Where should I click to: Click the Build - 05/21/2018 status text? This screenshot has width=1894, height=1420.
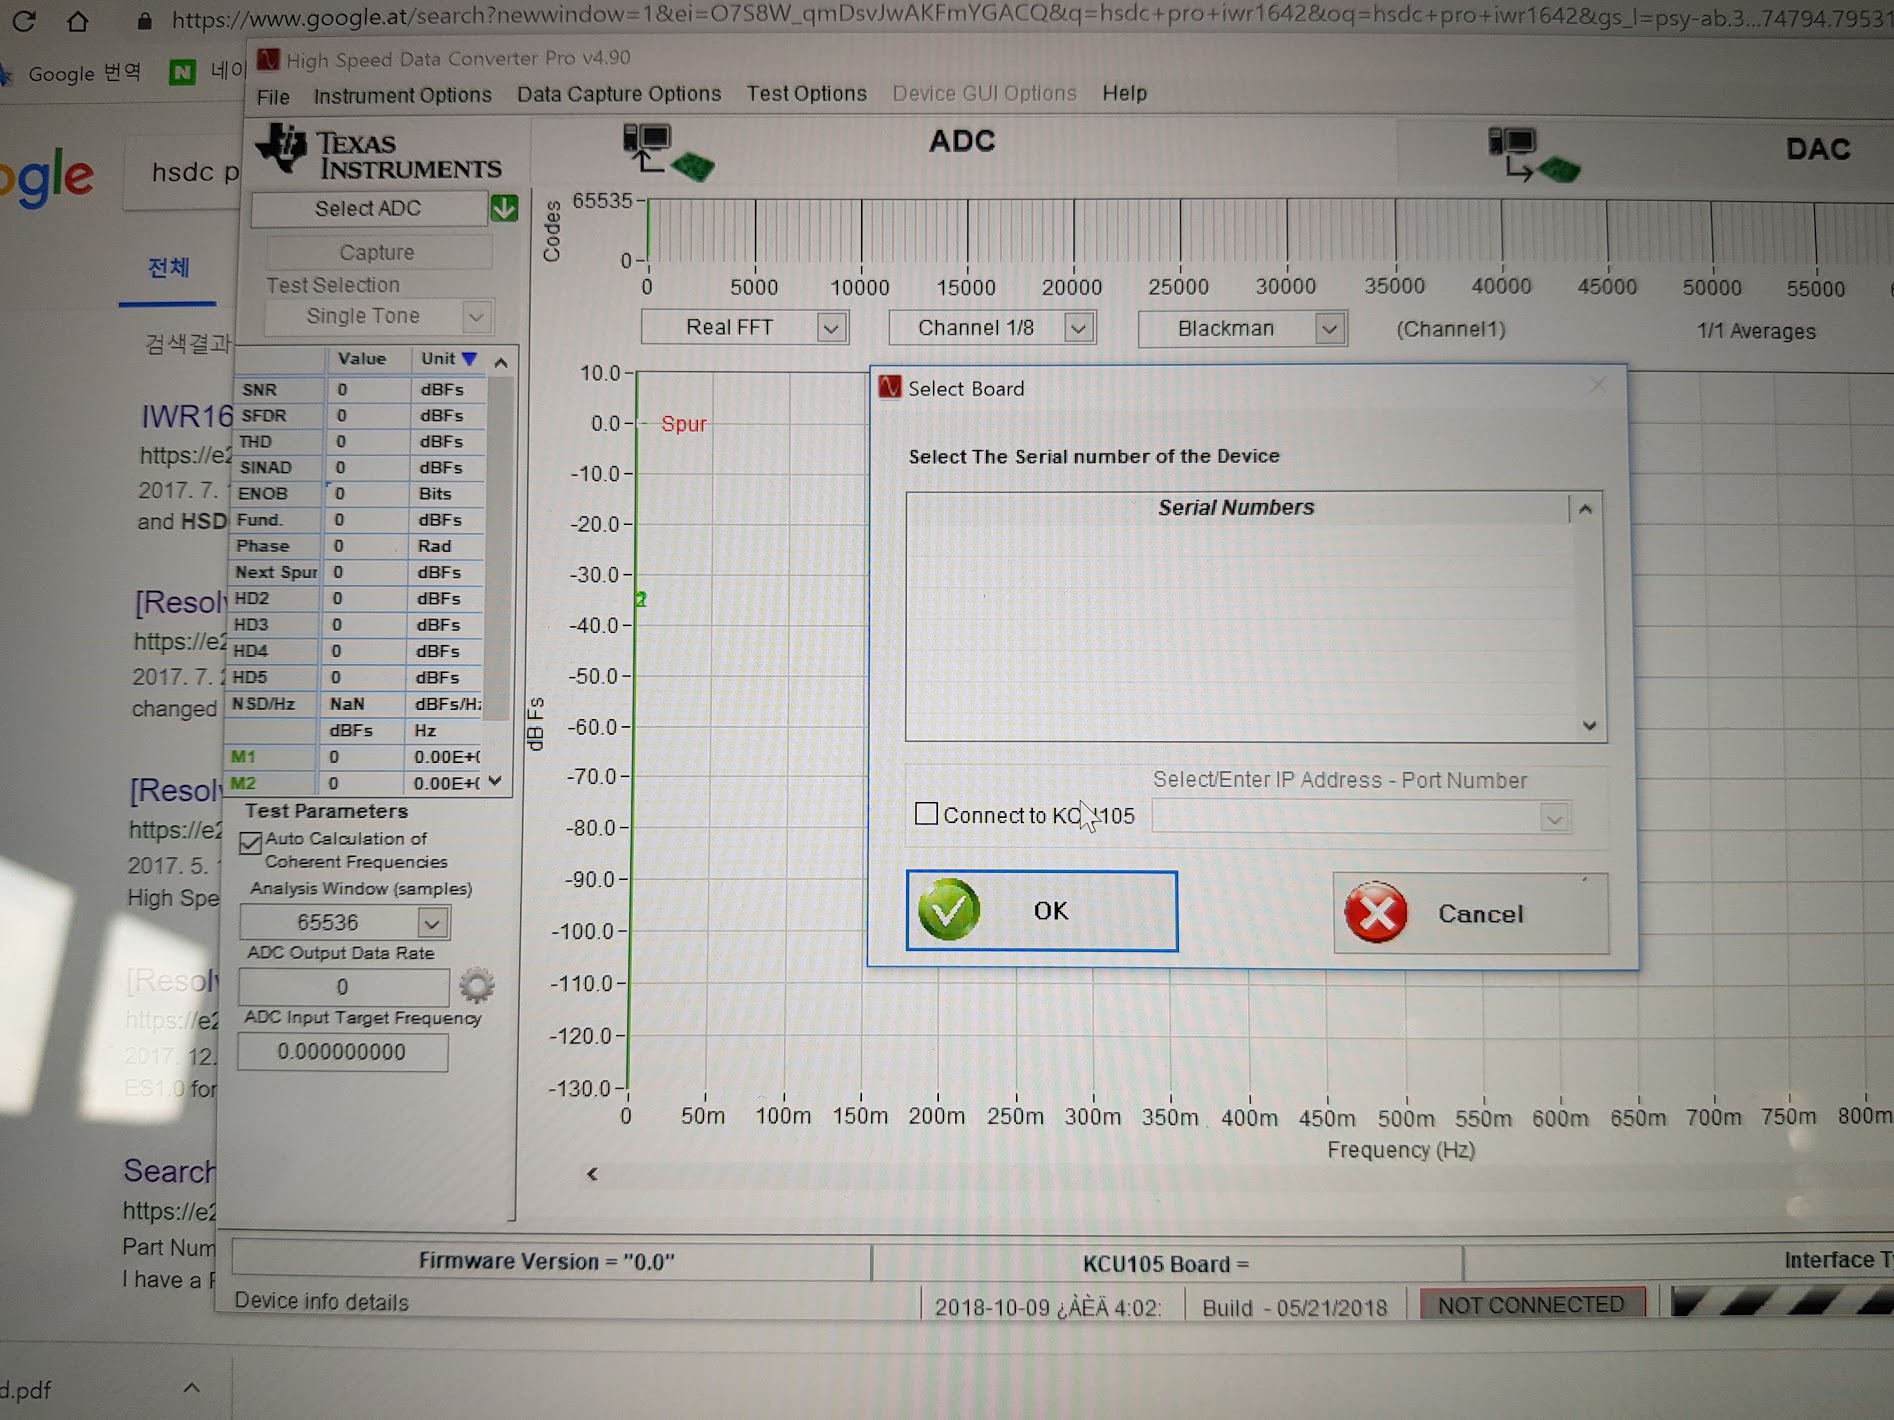(x=1295, y=1307)
